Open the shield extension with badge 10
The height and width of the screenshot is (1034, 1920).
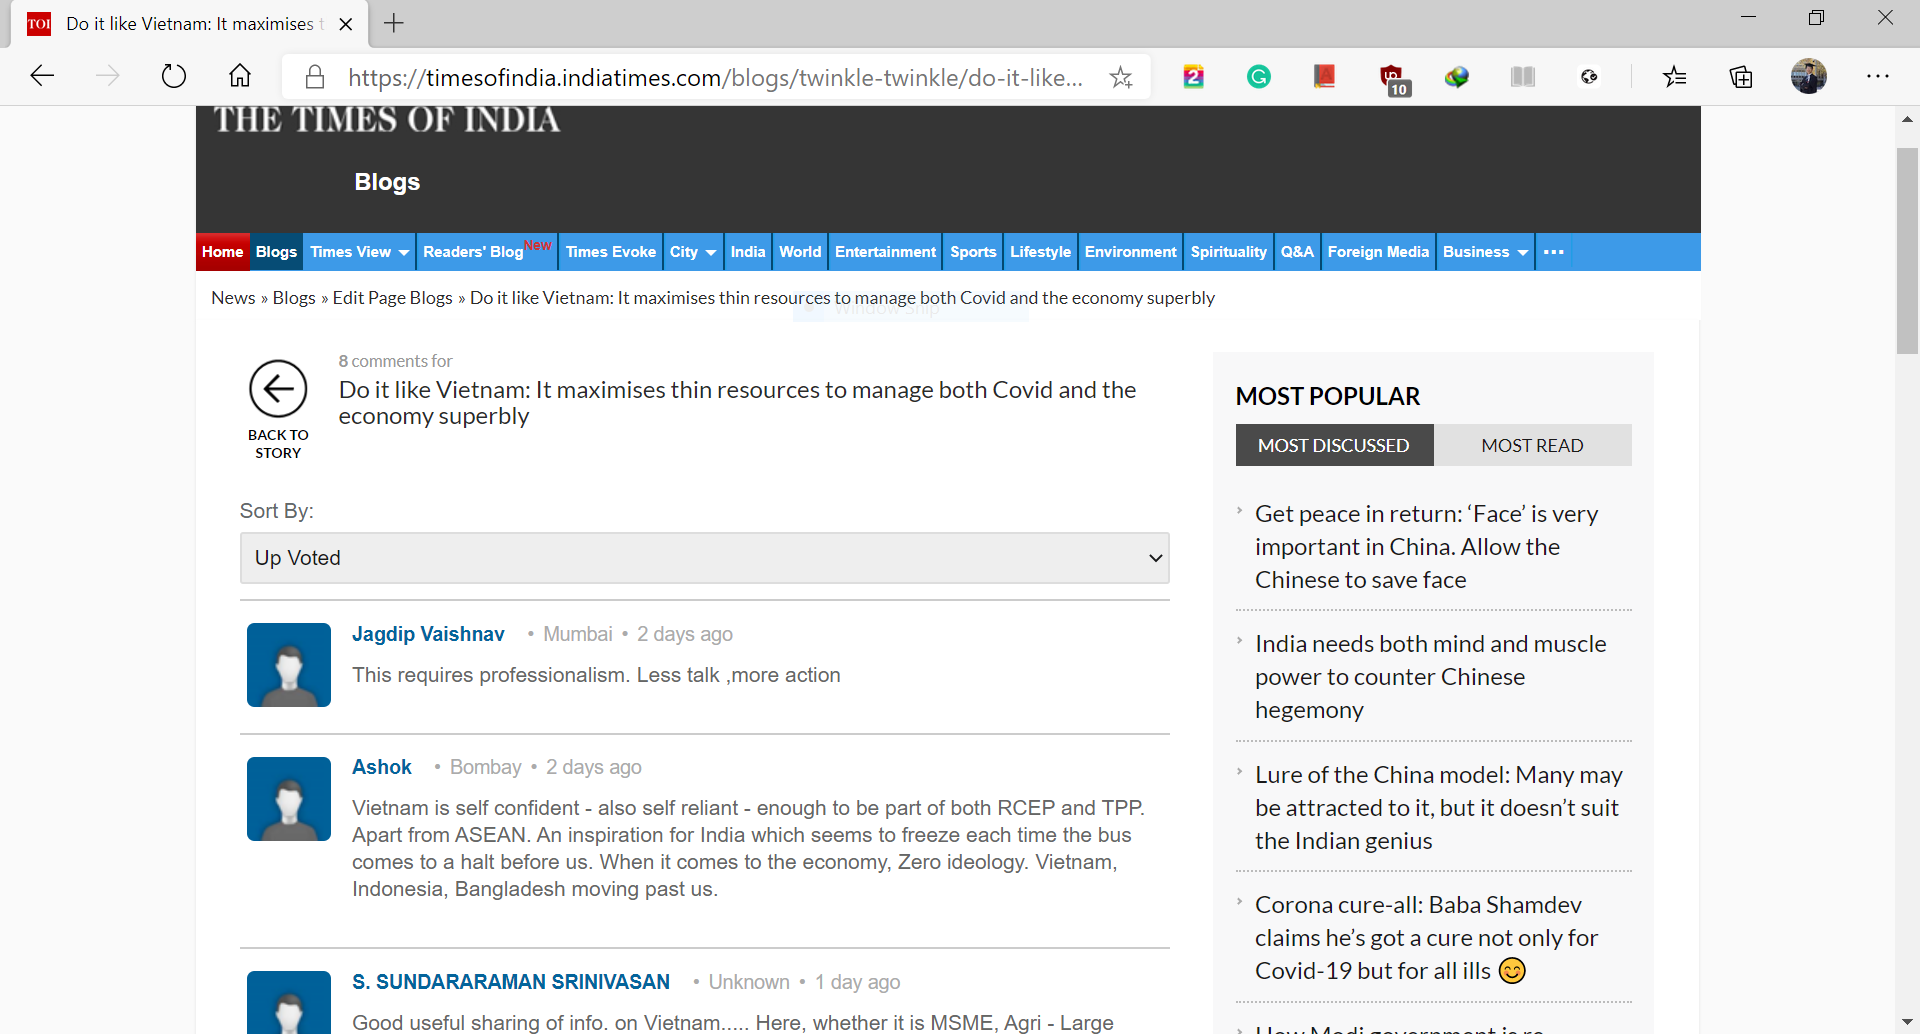[1393, 79]
